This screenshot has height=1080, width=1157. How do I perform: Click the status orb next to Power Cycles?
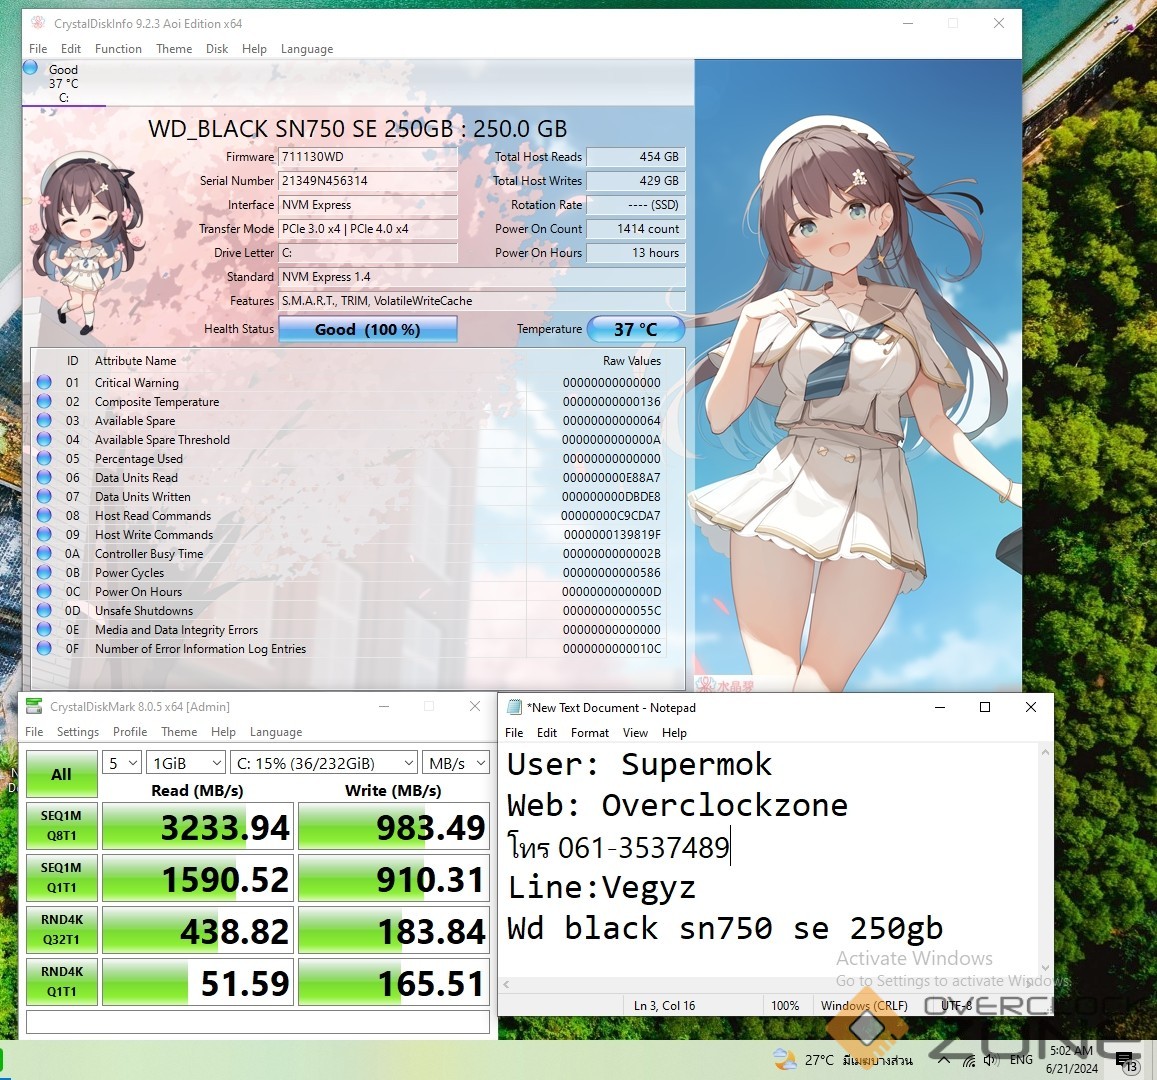click(x=44, y=572)
